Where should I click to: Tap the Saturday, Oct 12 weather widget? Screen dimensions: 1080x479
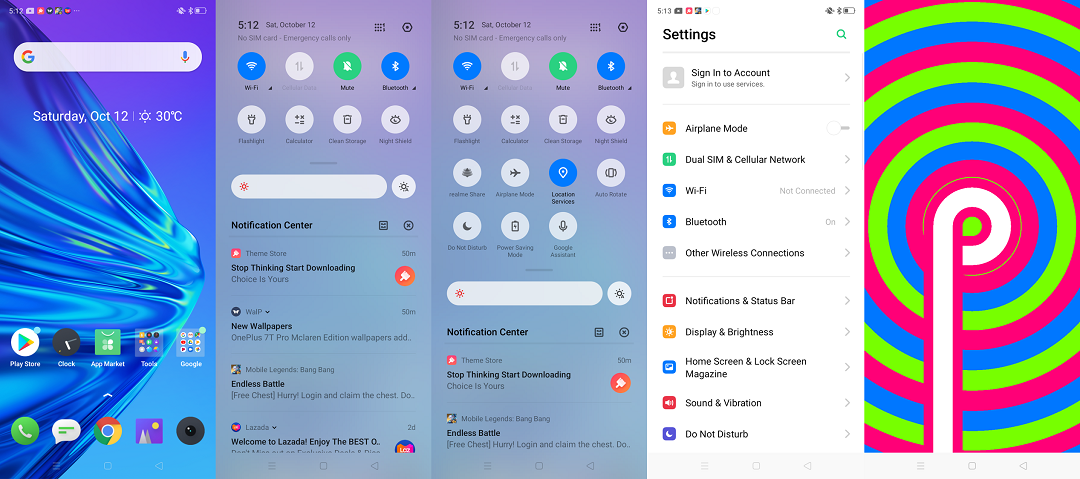click(x=107, y=116)
